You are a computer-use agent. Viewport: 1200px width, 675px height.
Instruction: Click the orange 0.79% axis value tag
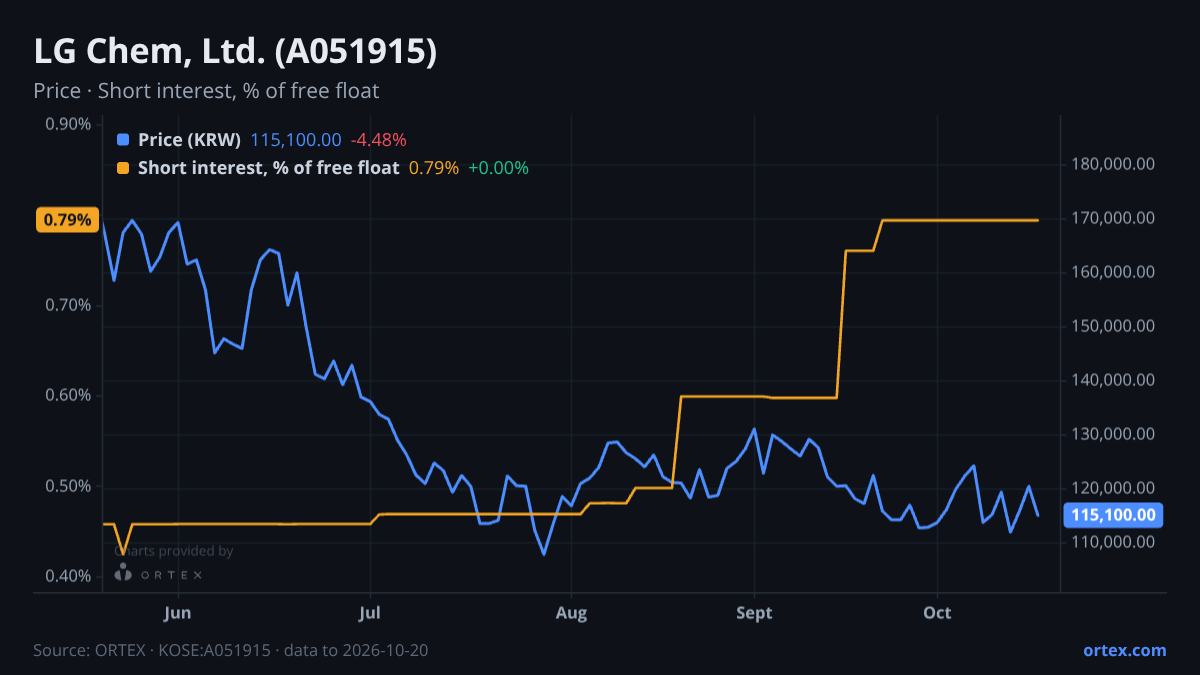pyautogui.click(x=67, y=219)
